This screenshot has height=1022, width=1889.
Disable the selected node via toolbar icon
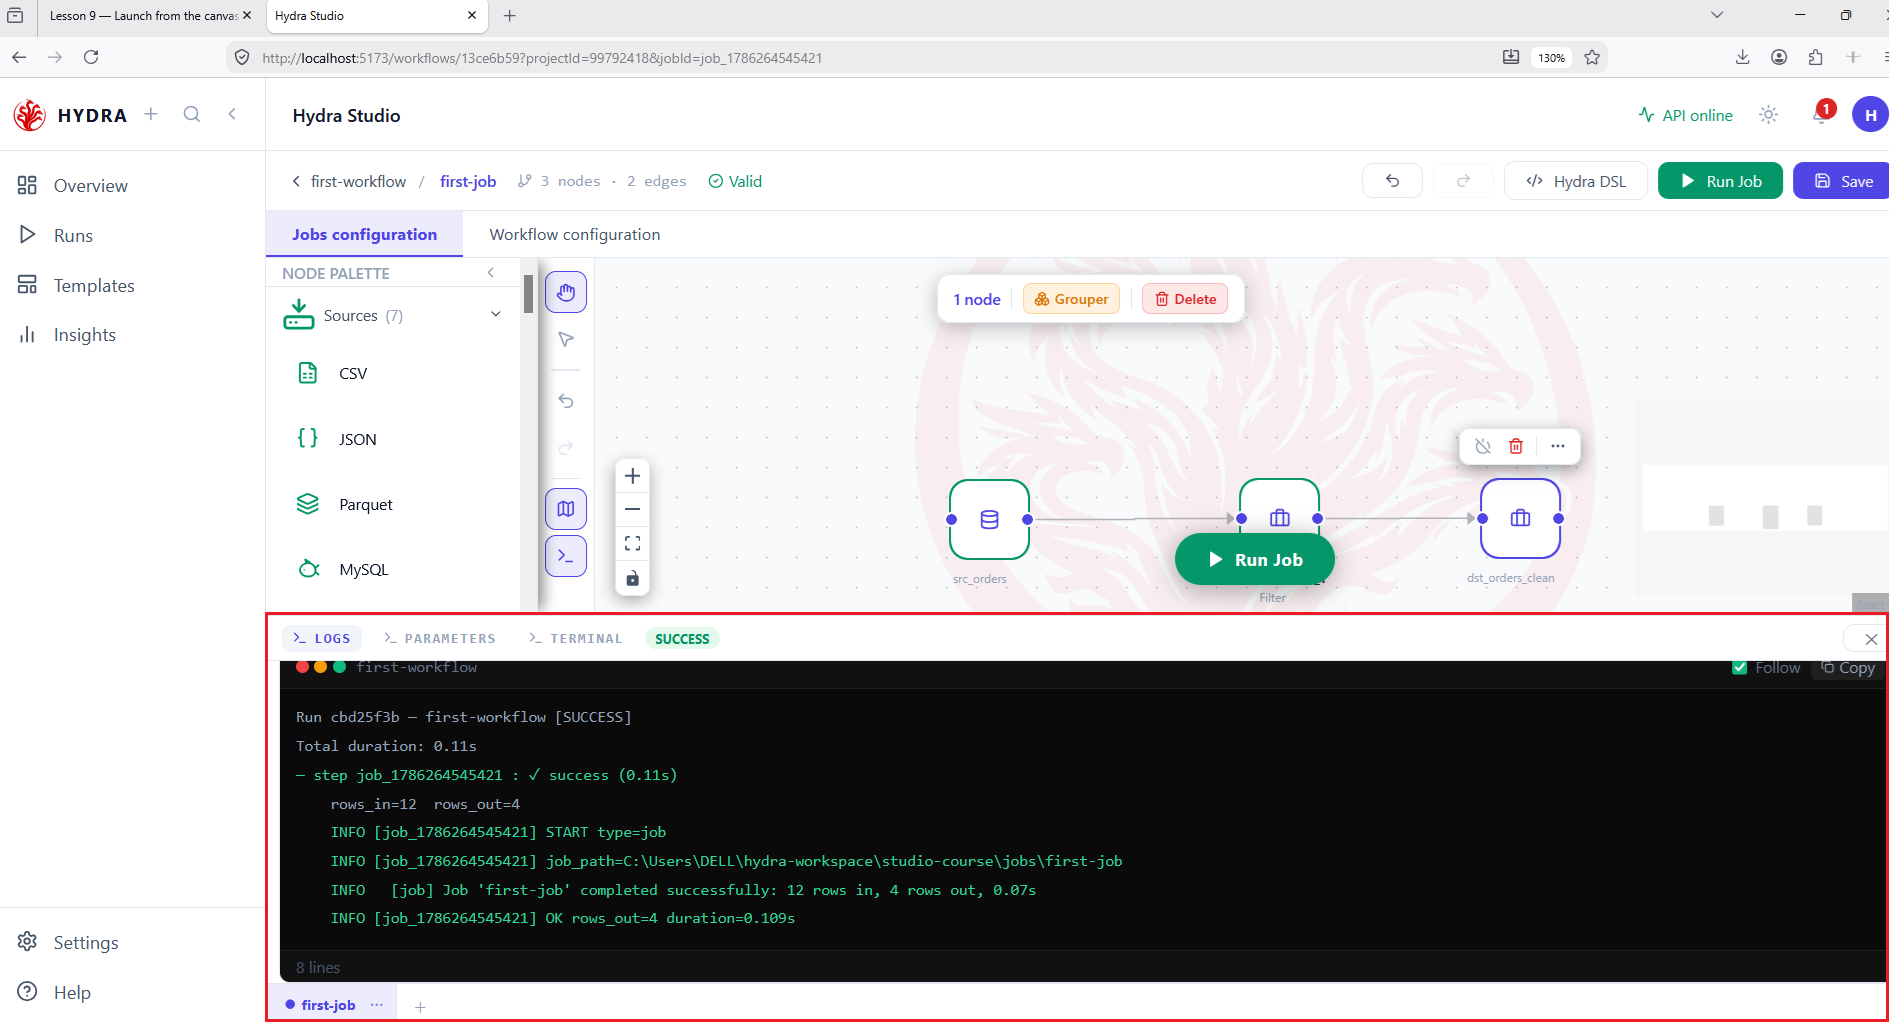pyautogui.click(x=1483, y=446)
